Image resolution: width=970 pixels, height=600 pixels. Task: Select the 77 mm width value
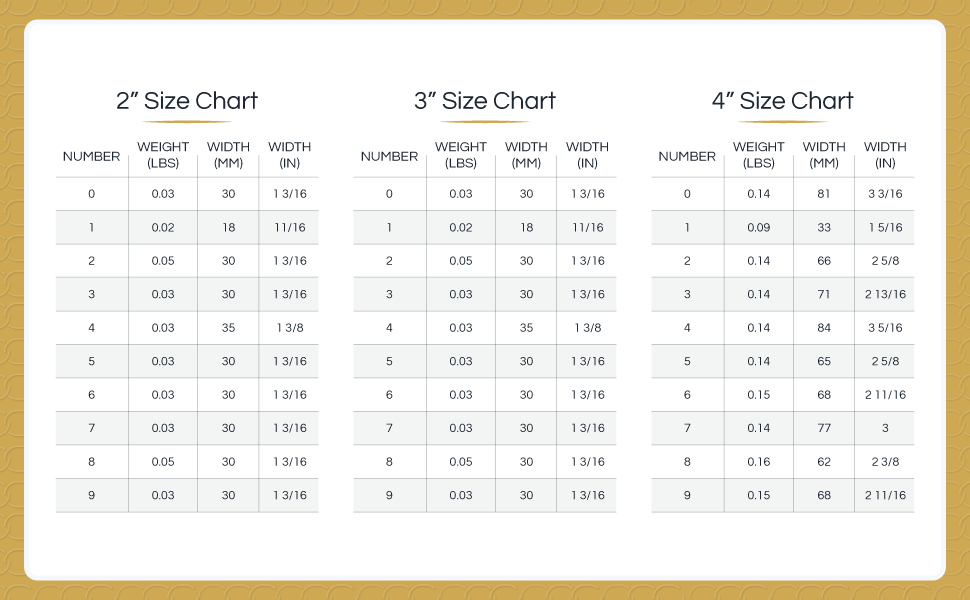point(824,428)
